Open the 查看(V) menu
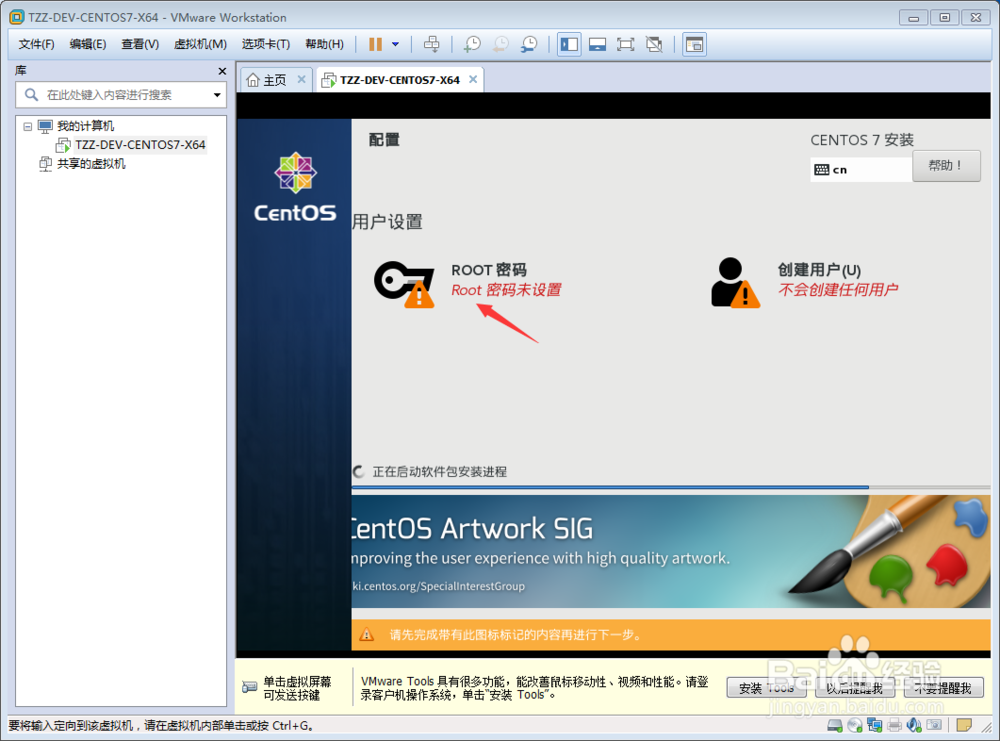Image resolution: width=1000 pixels, height=741 pixels. (x=140, y=44)
